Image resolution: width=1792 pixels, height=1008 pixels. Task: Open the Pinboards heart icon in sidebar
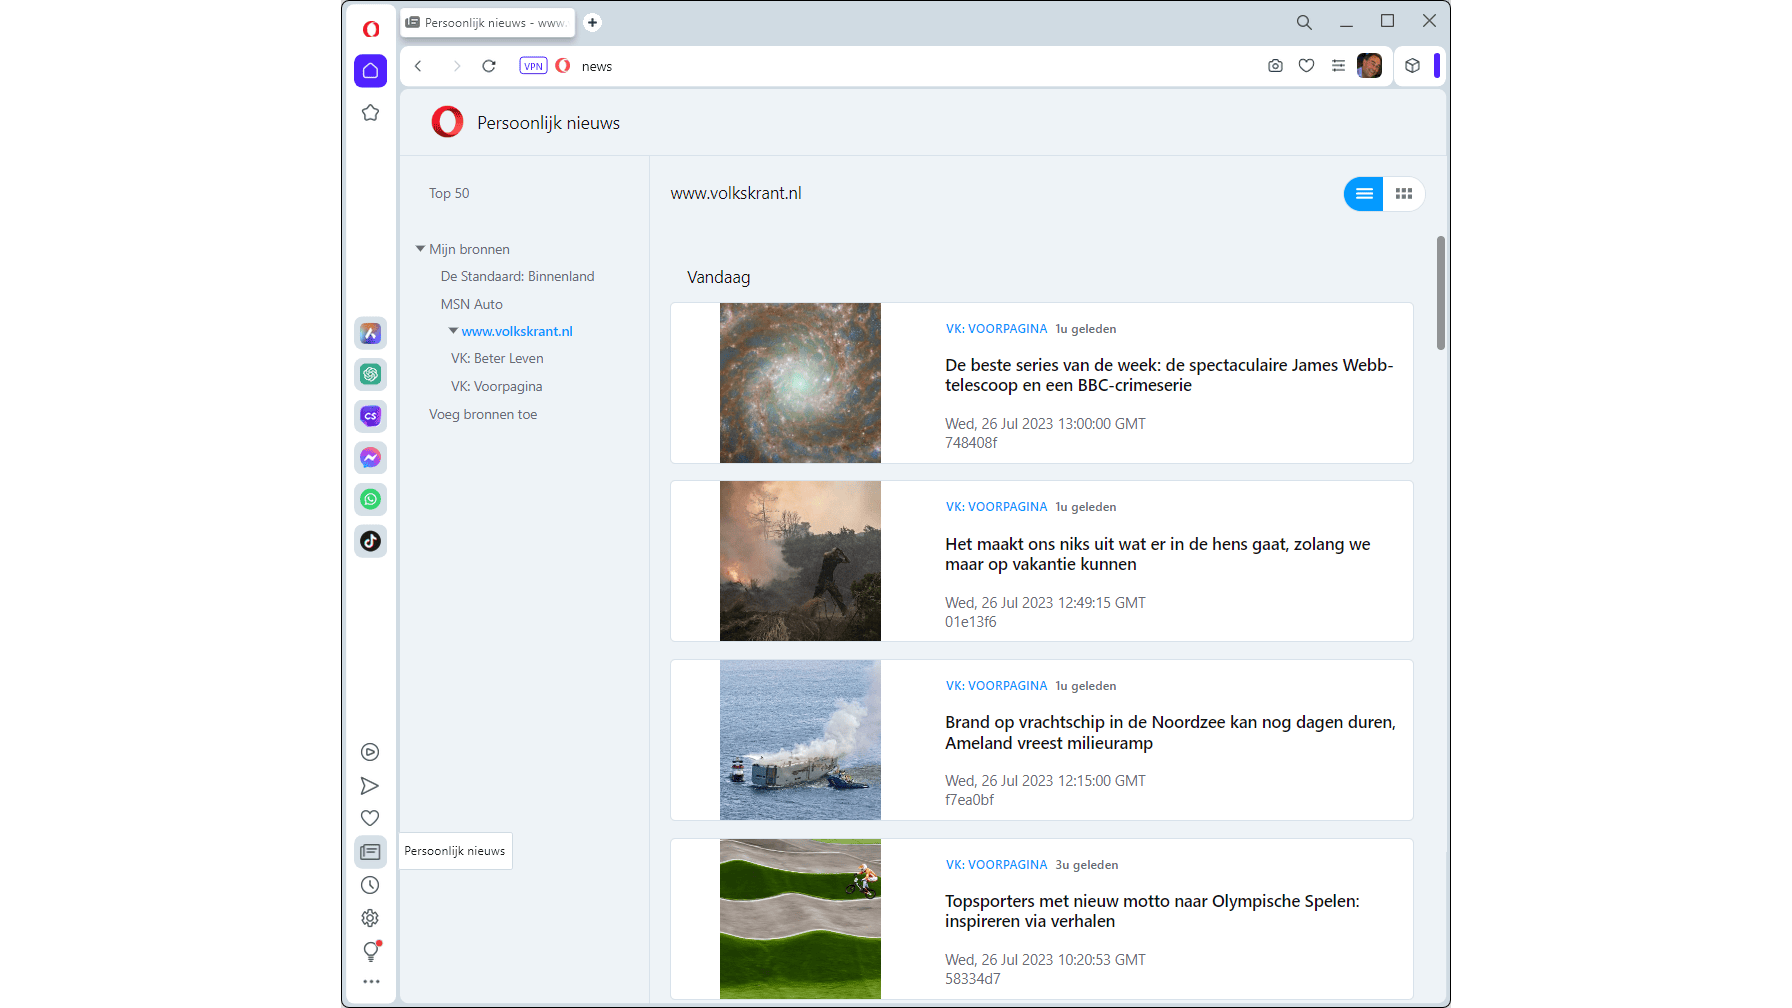(x=370, y=818)
